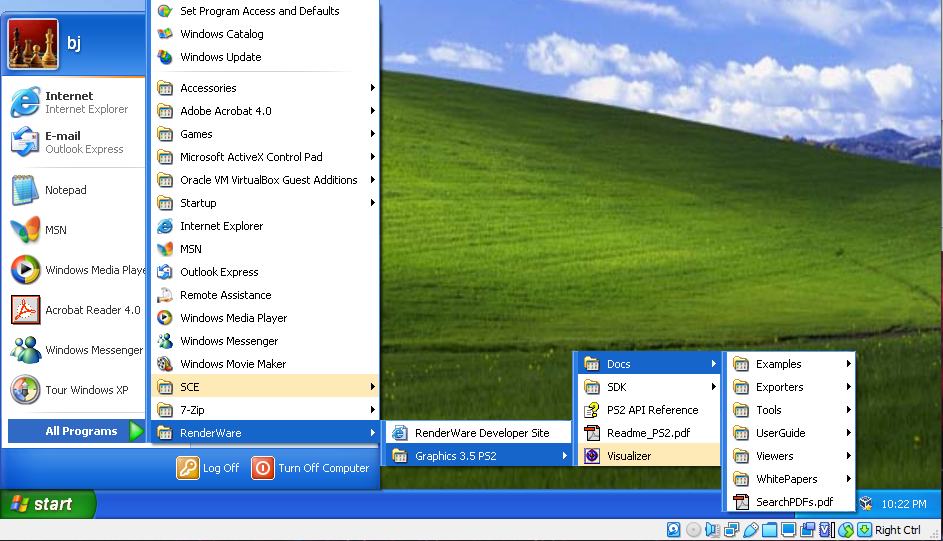Open Acrobat Reader 4.0 icon

pos(25,310)
